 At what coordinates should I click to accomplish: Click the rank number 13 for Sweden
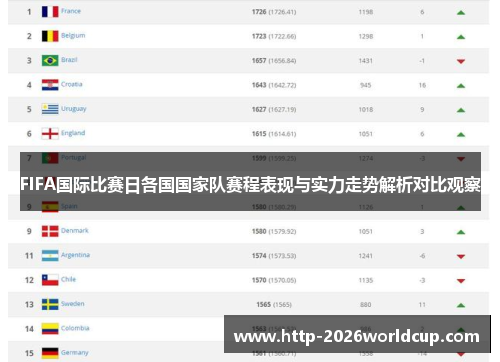pyautogui.click(x=29, y=305)
